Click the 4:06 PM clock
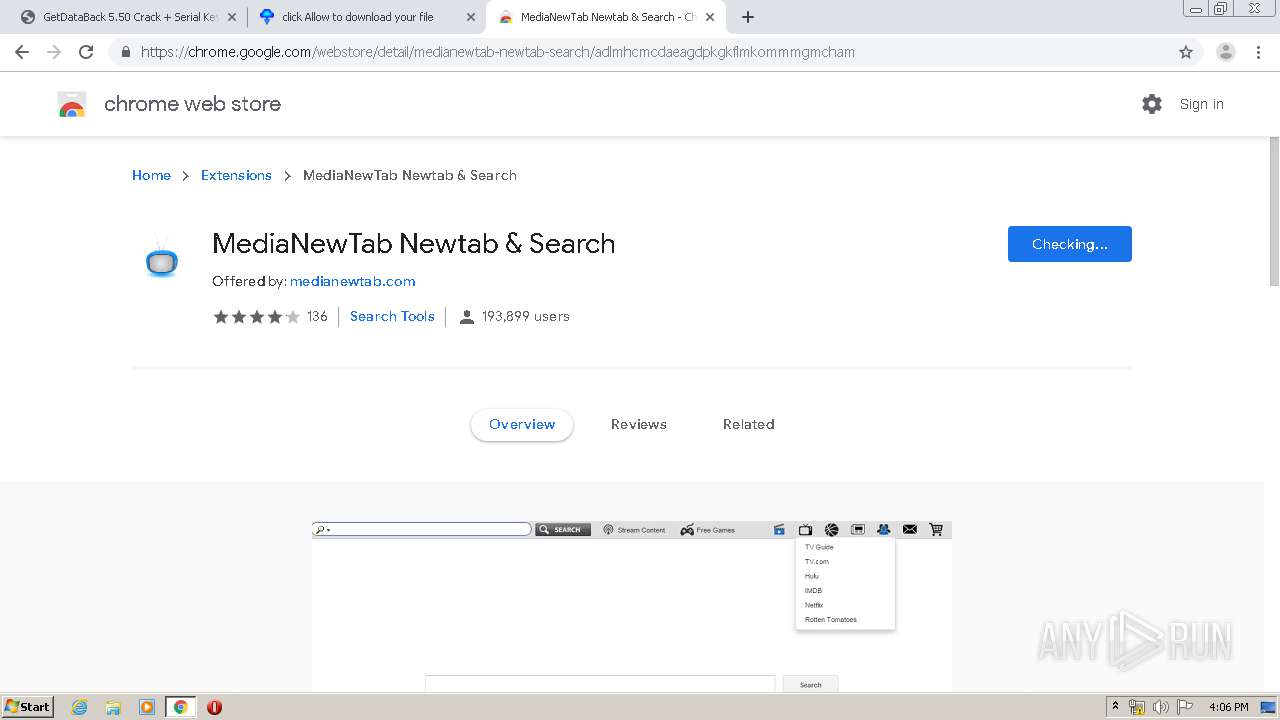The height and width of the screenshot is (720, 1280). pyautogui.click(x=1229, y=707)
